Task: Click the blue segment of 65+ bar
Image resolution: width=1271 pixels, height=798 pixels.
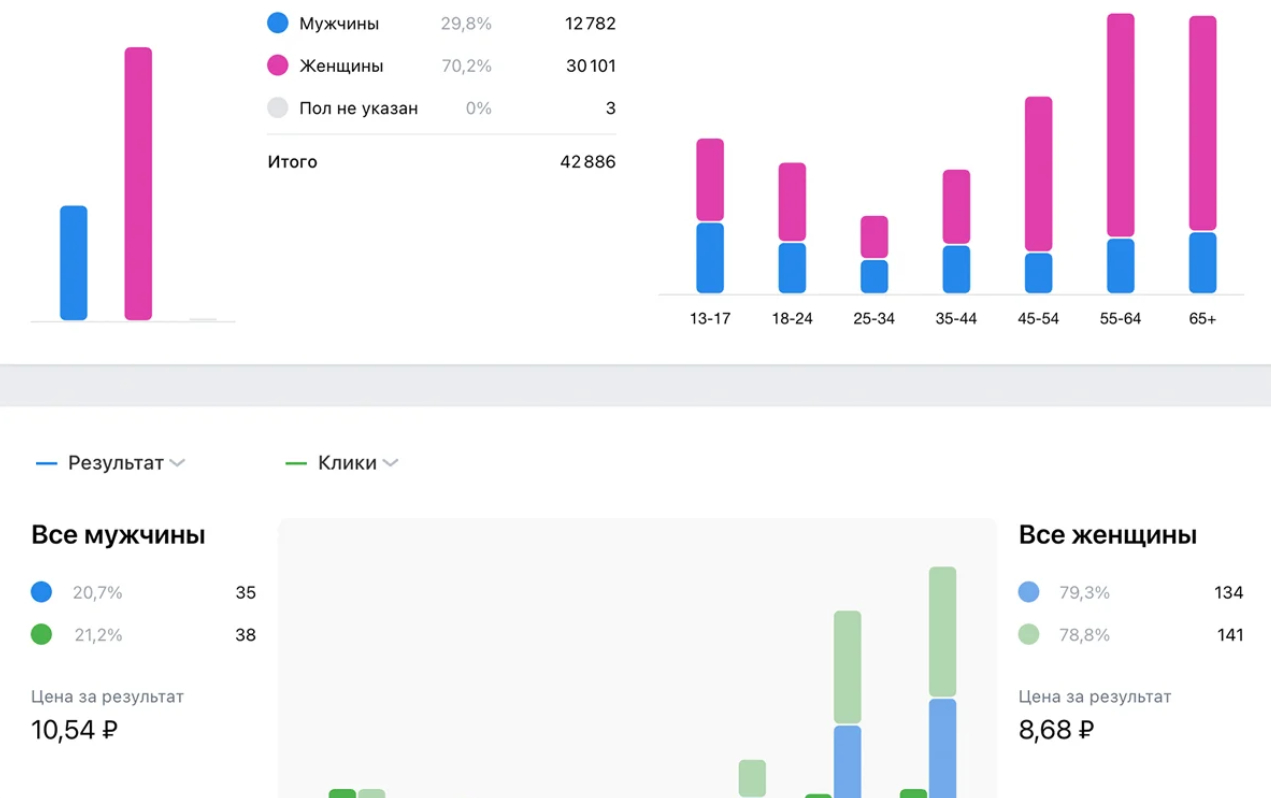Action: tap(1203, 263)
